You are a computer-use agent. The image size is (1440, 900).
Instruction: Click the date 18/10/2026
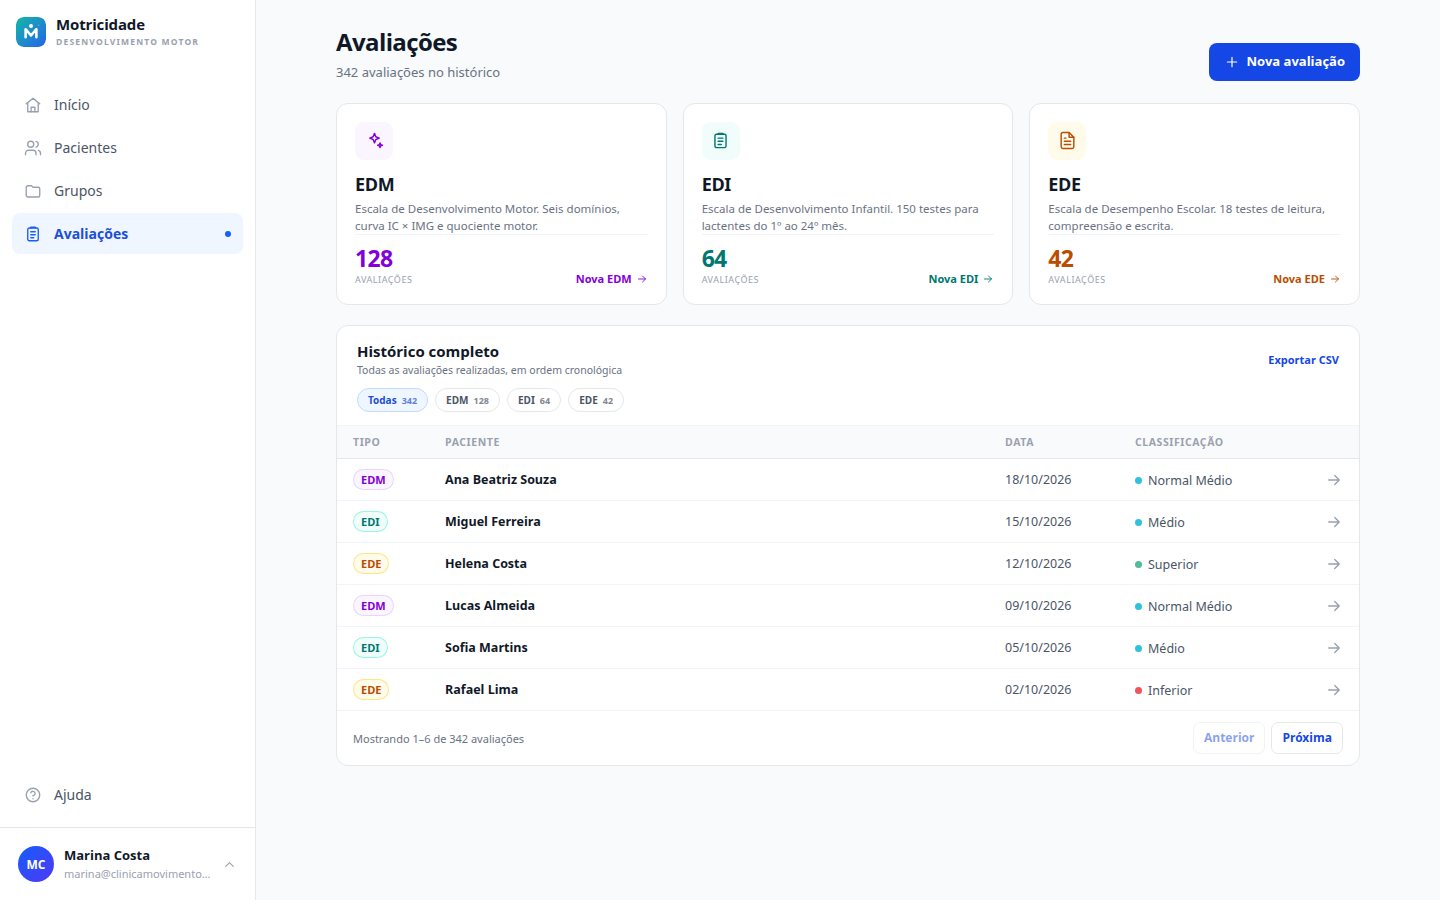(1038, 480)
